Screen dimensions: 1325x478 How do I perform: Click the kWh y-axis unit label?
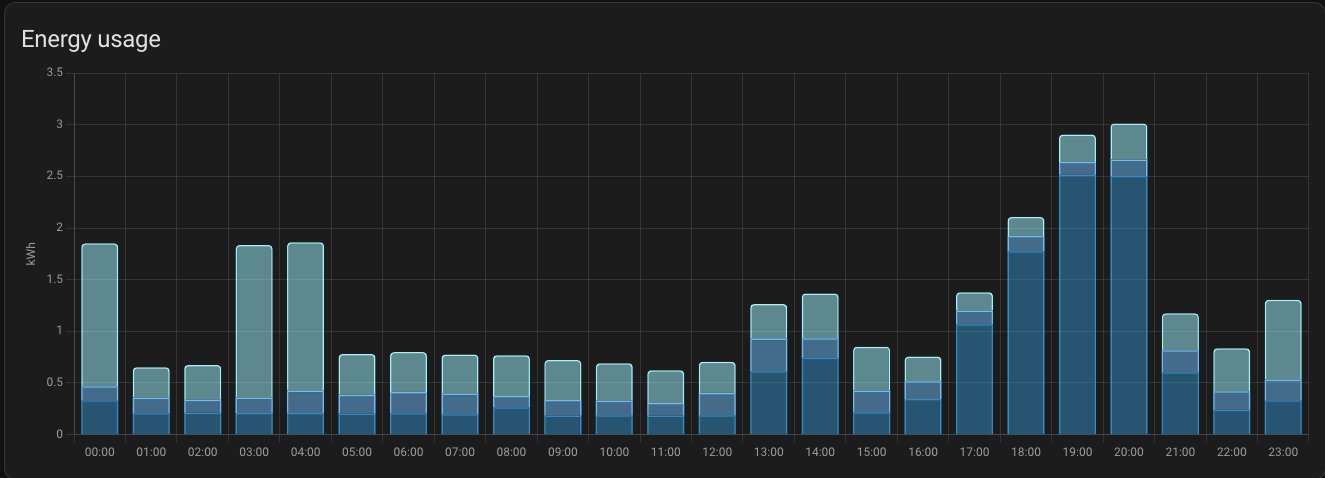click(x=30, y=254)
